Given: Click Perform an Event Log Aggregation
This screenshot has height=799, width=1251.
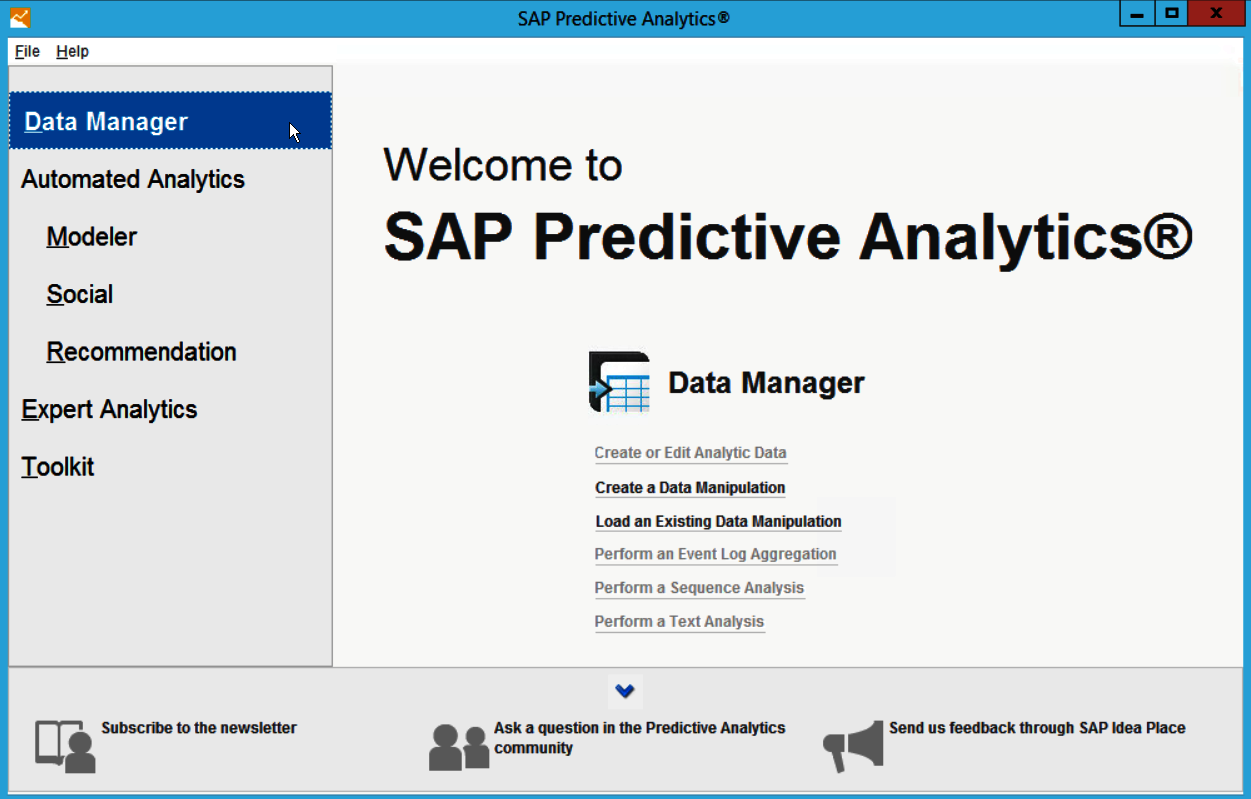Looking at the screenshot, I should point(715,554).
